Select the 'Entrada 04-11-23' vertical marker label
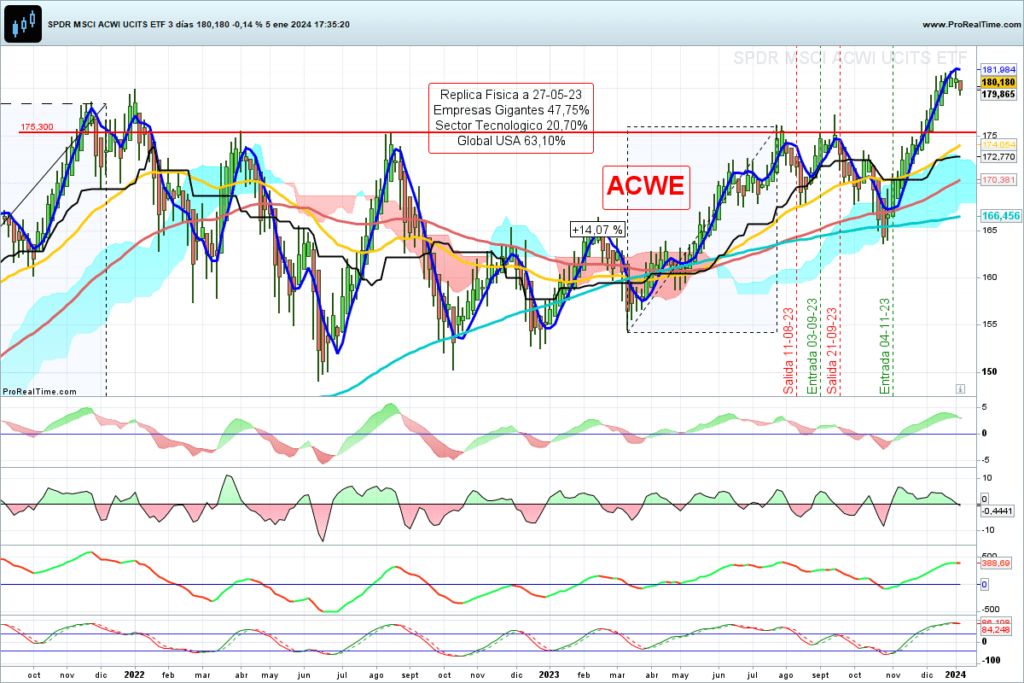The height and width of the screenshot is (683, 1024). click(885, 346)
